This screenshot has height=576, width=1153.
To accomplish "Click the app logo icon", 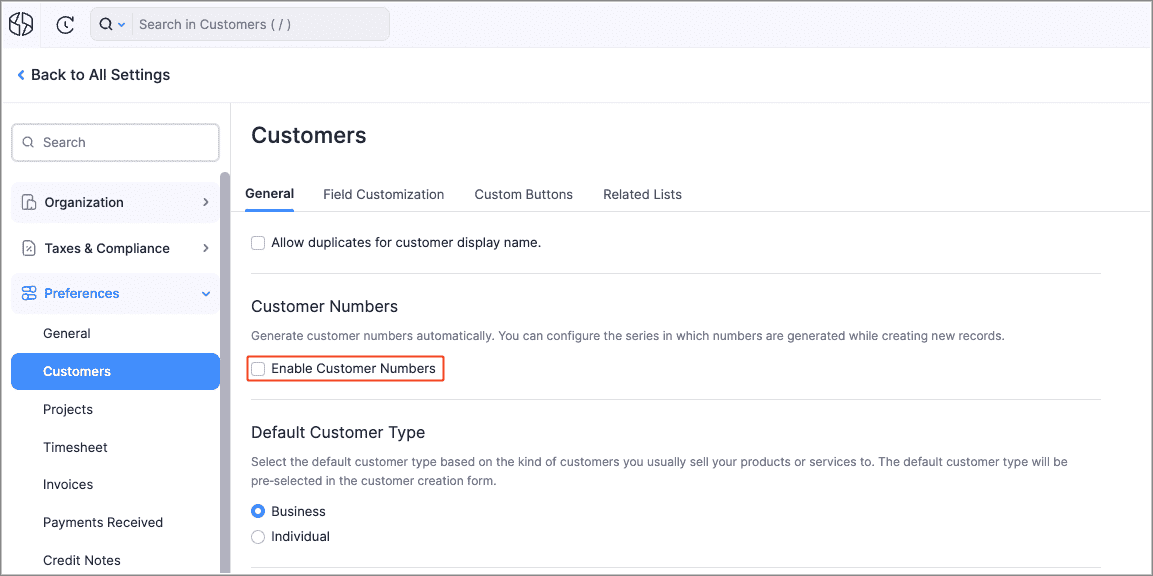I will pos(21,24).
